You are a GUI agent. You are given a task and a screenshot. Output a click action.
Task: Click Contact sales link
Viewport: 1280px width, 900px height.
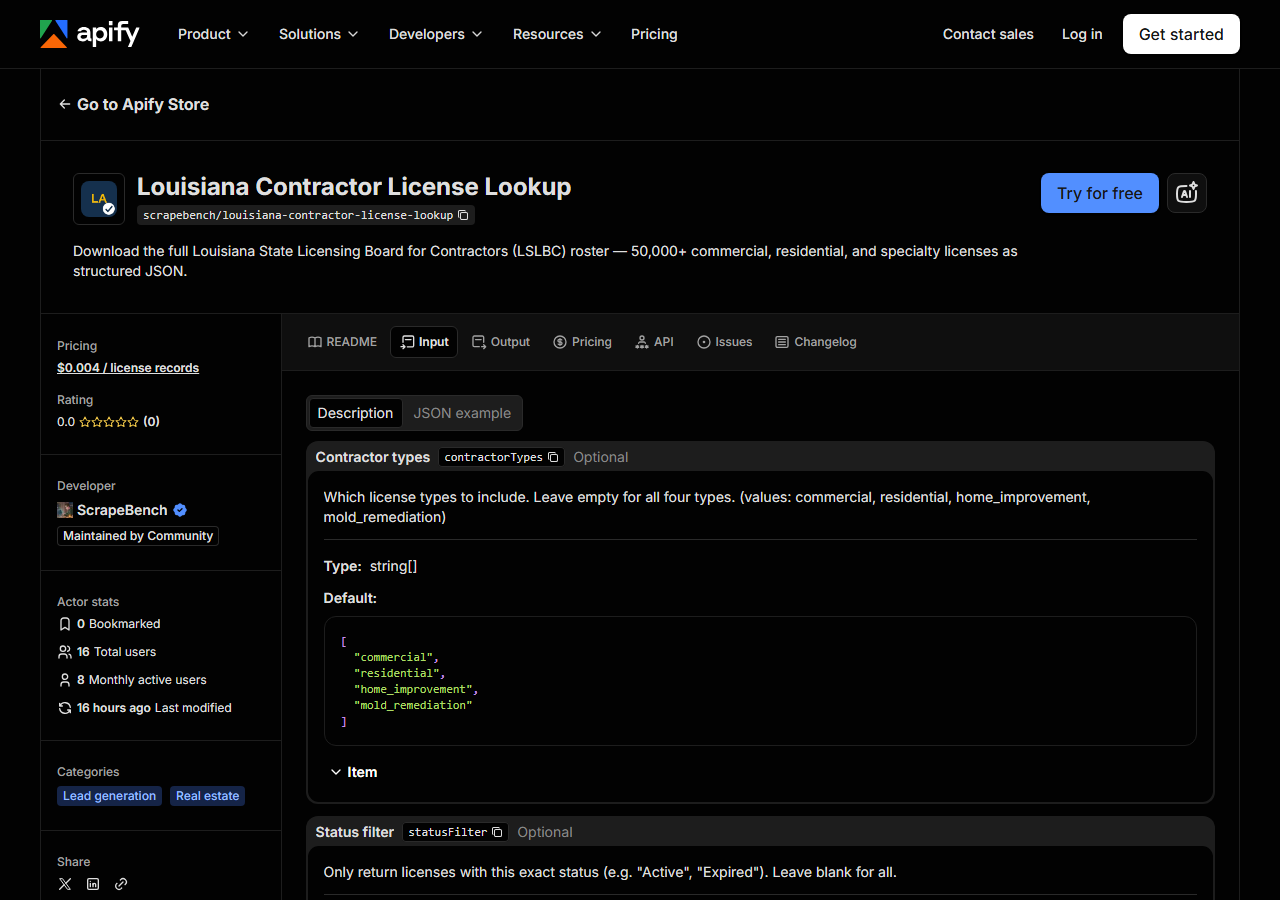[x=988, y=34]
